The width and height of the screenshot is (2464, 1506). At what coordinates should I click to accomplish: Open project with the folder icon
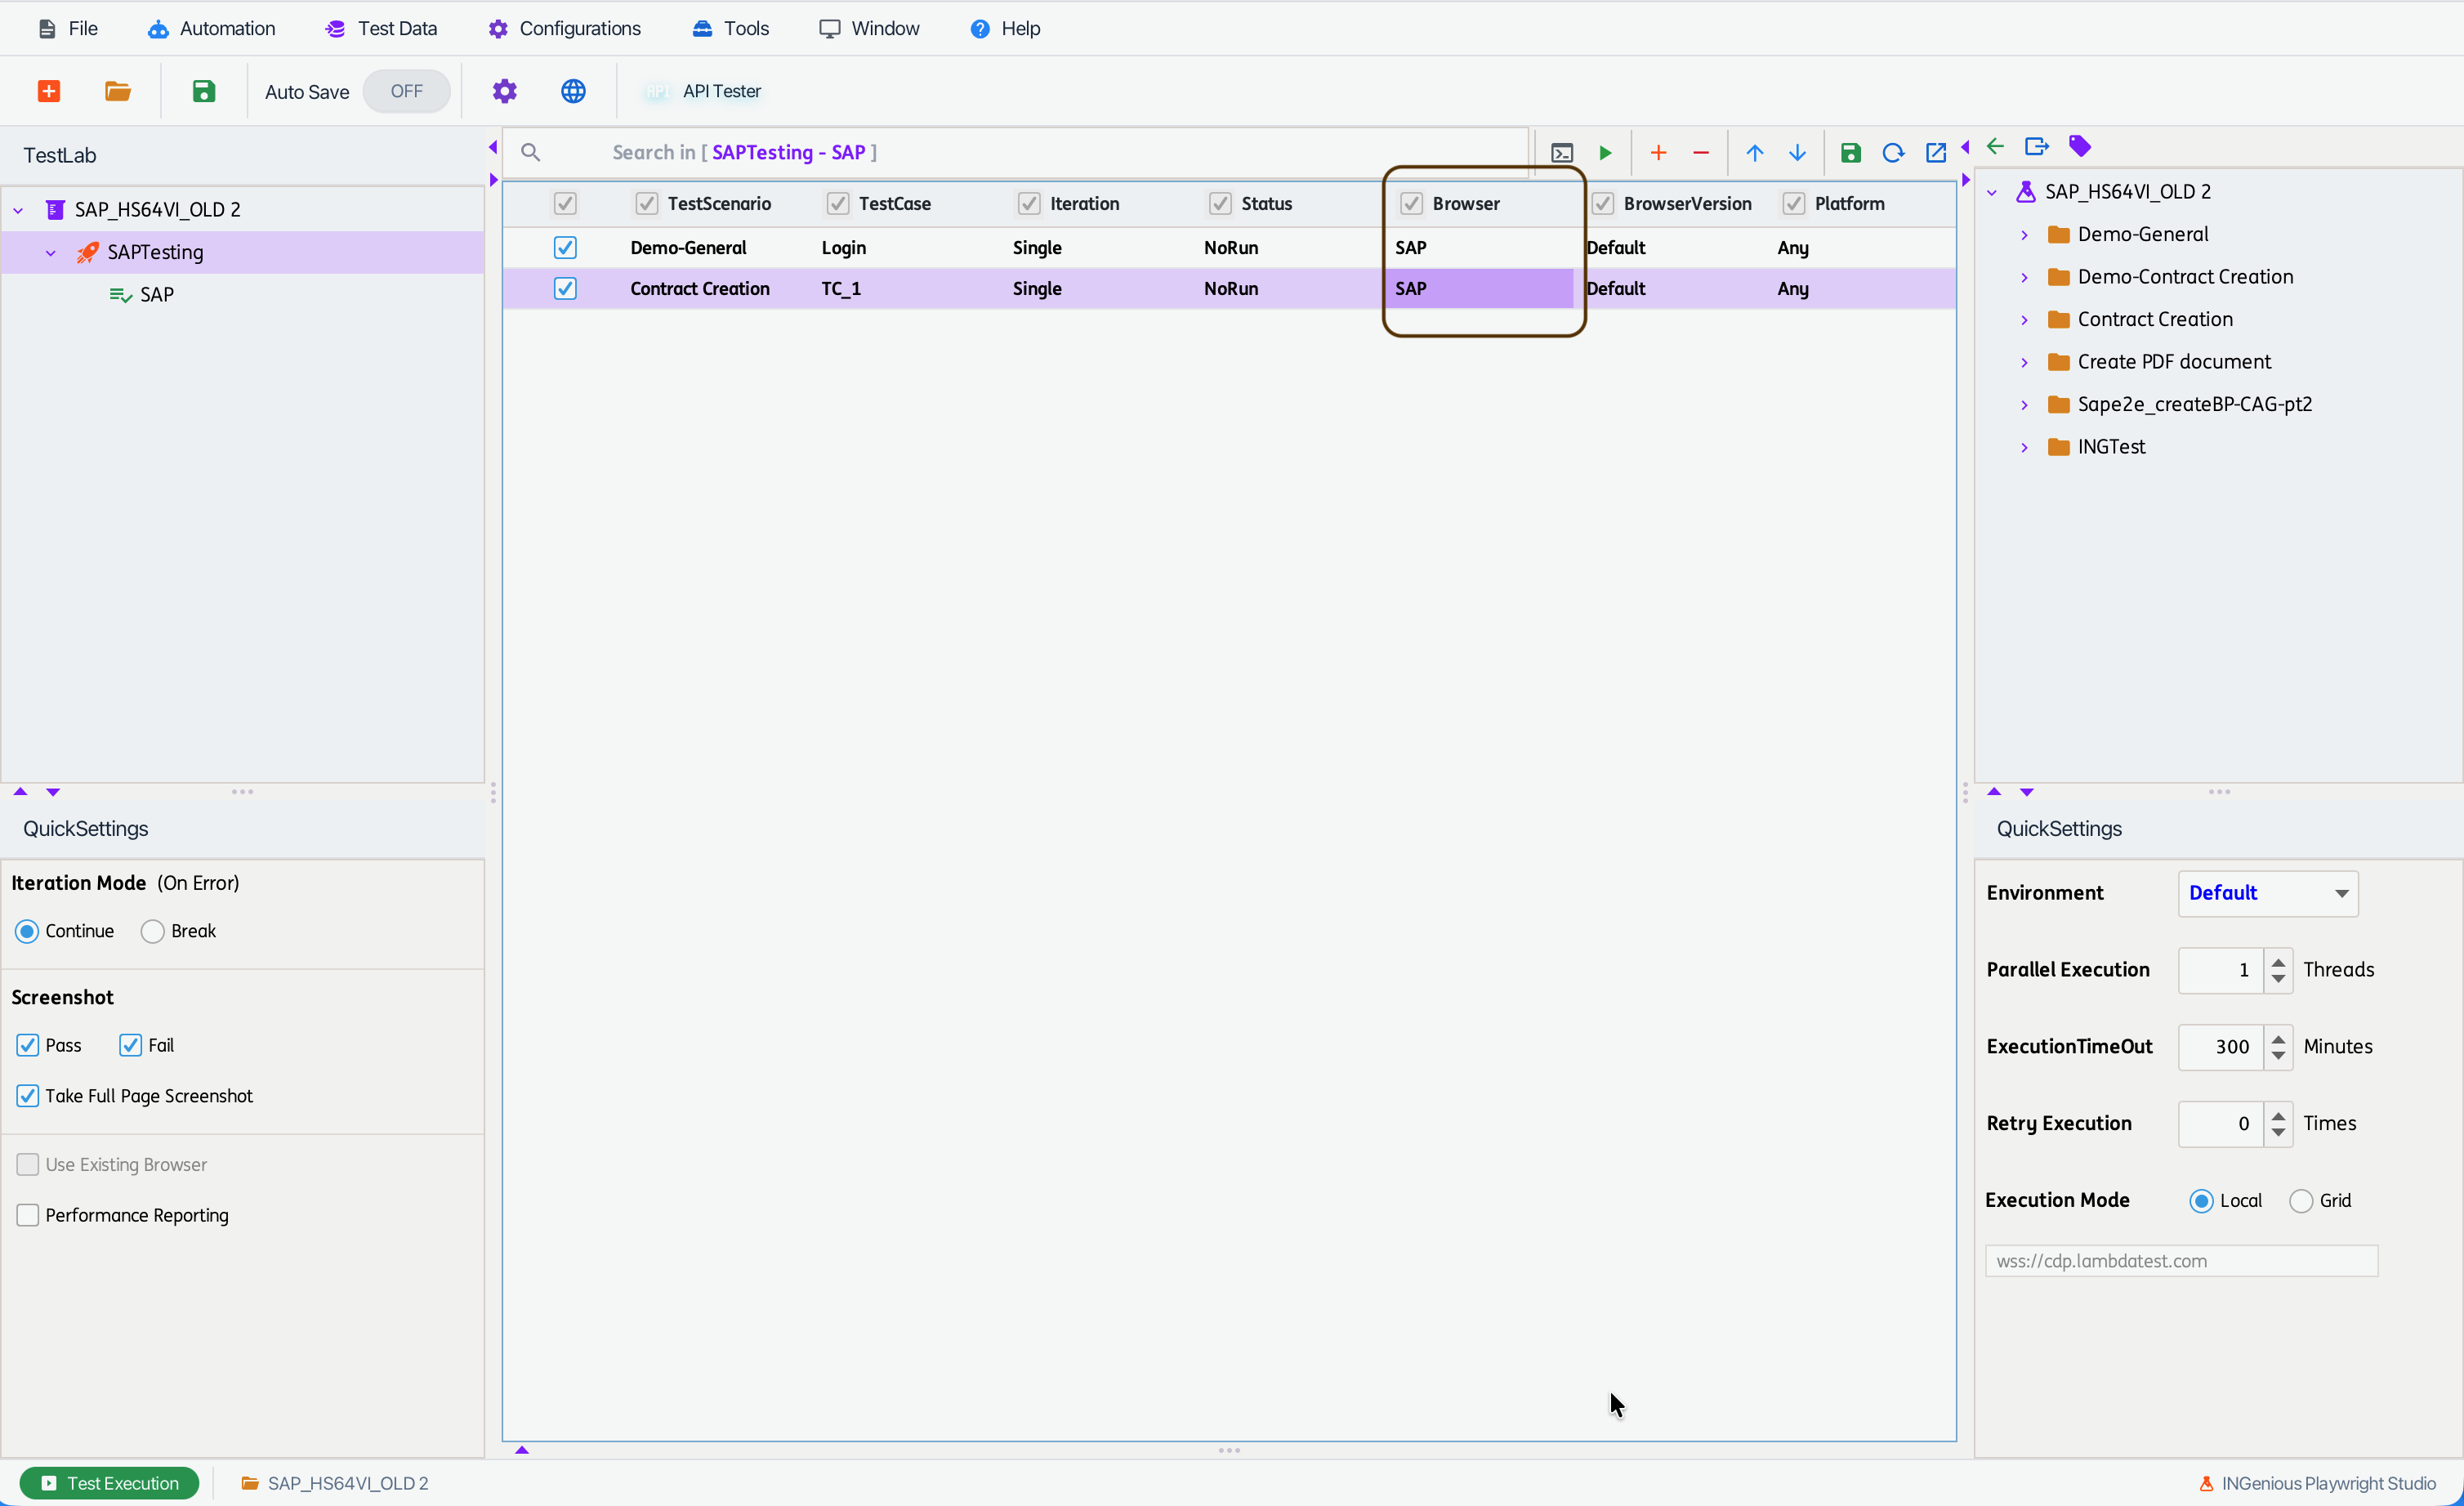(x=118, y=91)
